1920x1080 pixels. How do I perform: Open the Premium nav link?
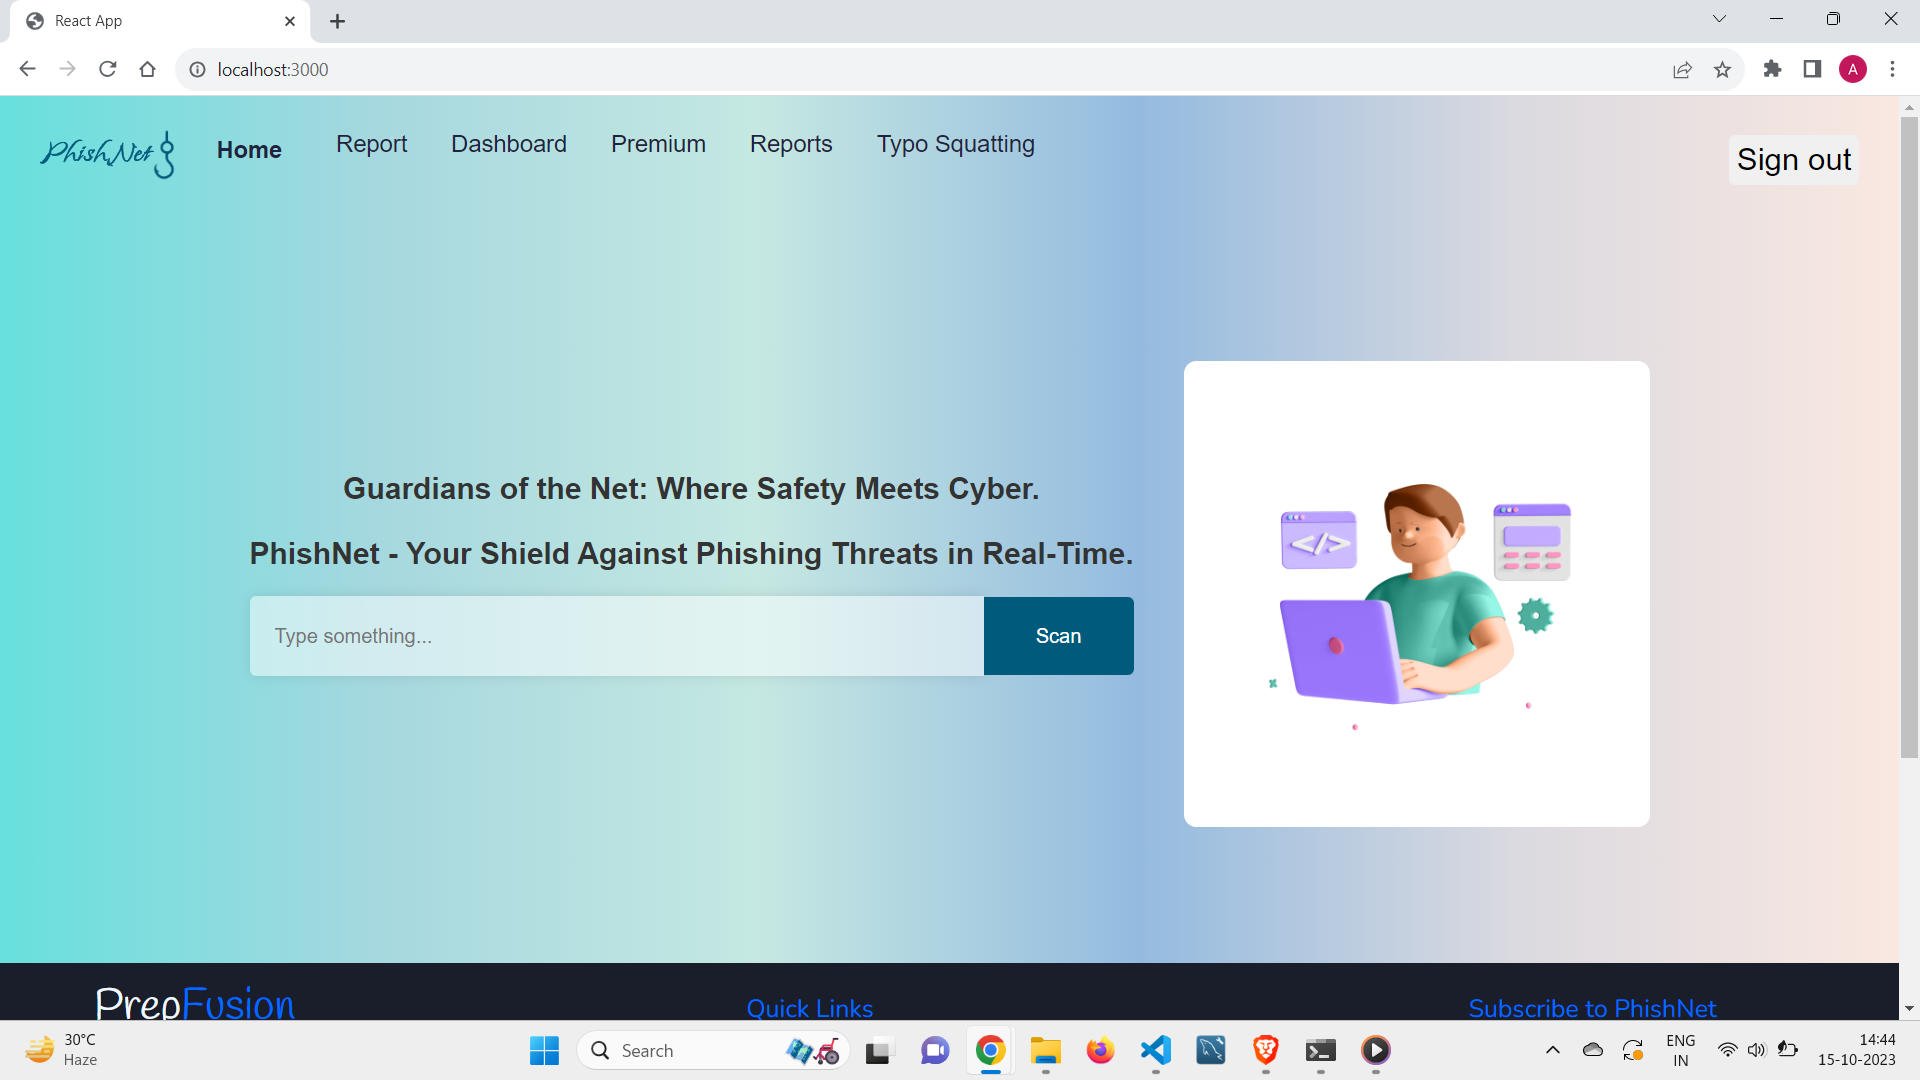pos(658,144)
